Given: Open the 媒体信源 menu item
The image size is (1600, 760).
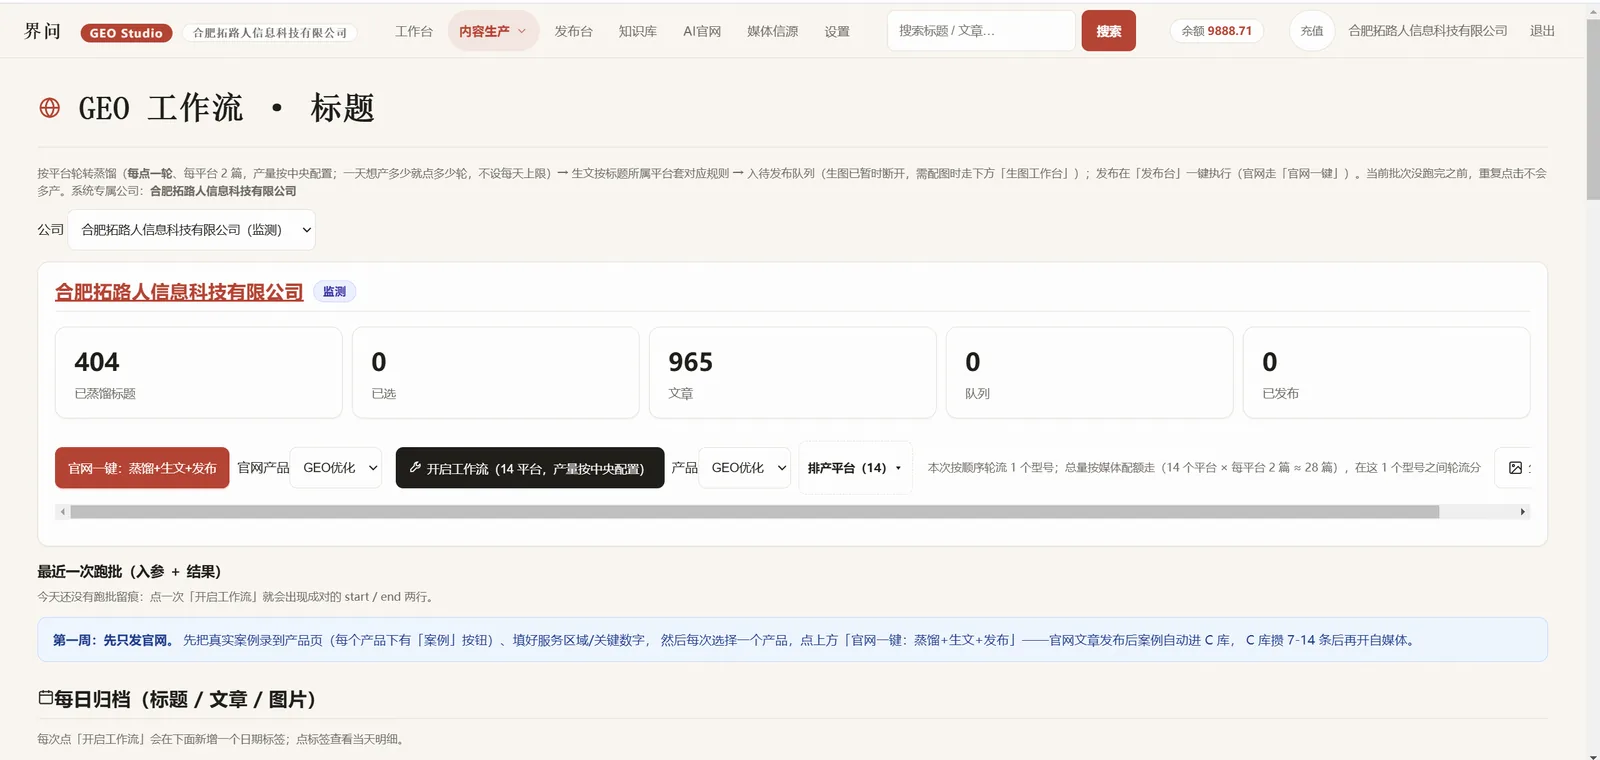Looking at the screenshot, I should (773, 31).
